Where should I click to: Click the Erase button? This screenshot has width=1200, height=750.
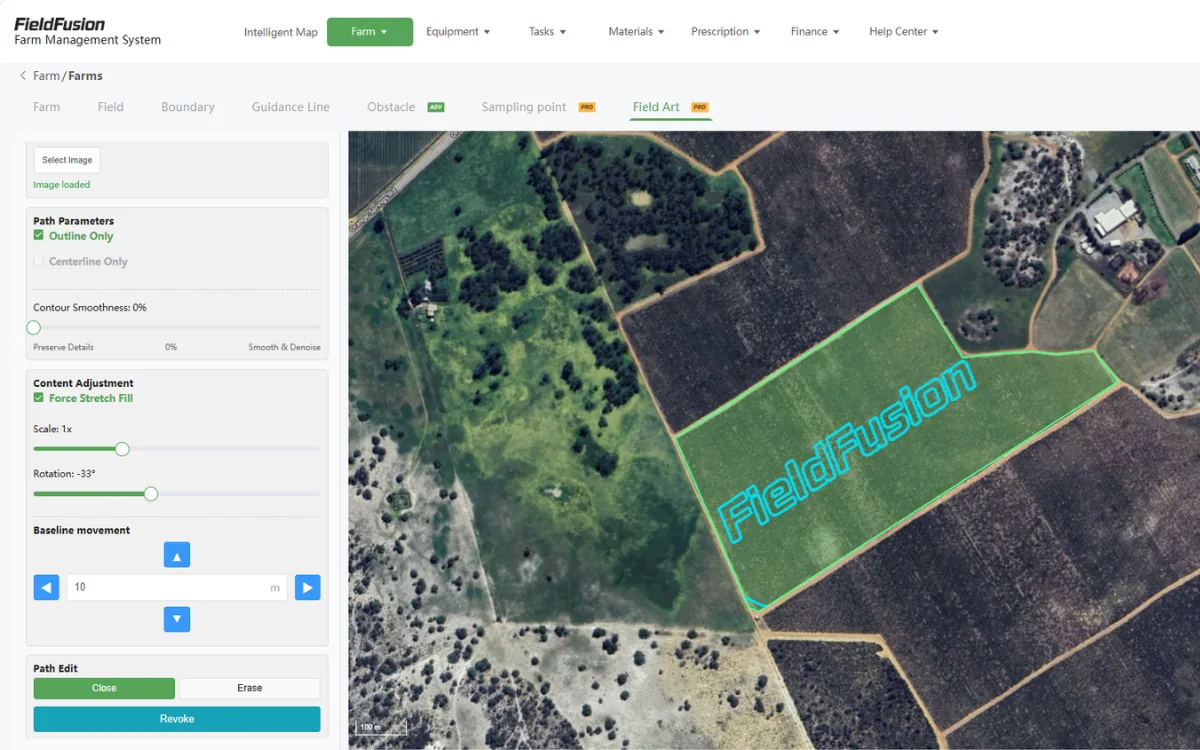coord(250,688)
